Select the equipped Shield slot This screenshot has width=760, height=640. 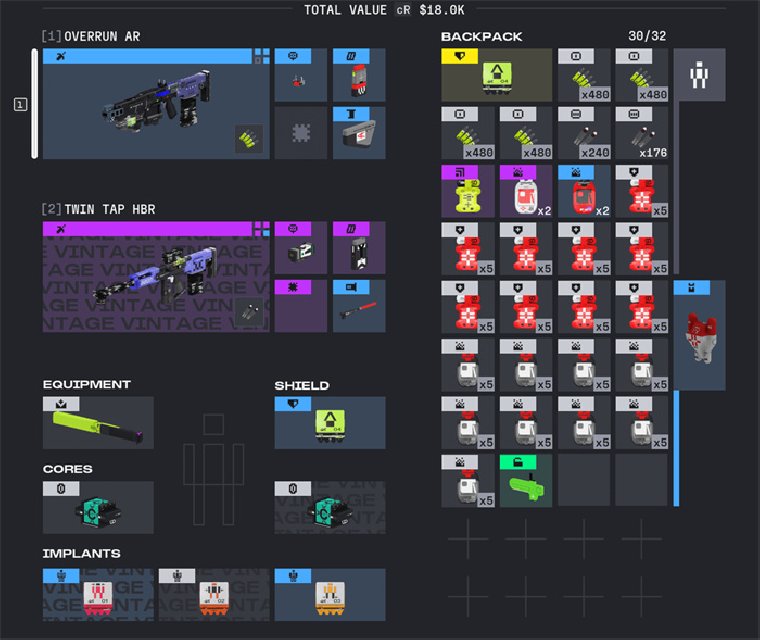pyautogui.click(x=330, y=422)
